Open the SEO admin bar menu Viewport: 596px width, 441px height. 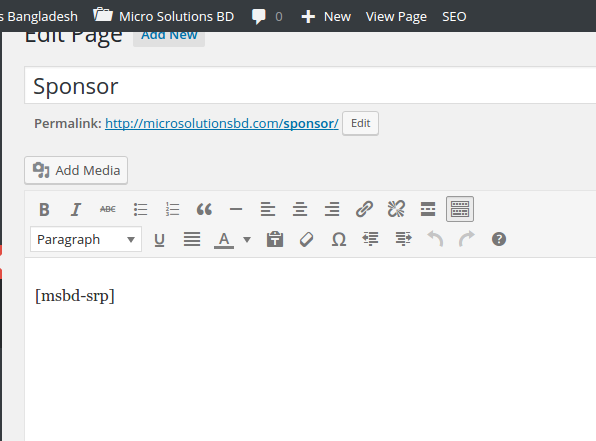pos(454,16)
